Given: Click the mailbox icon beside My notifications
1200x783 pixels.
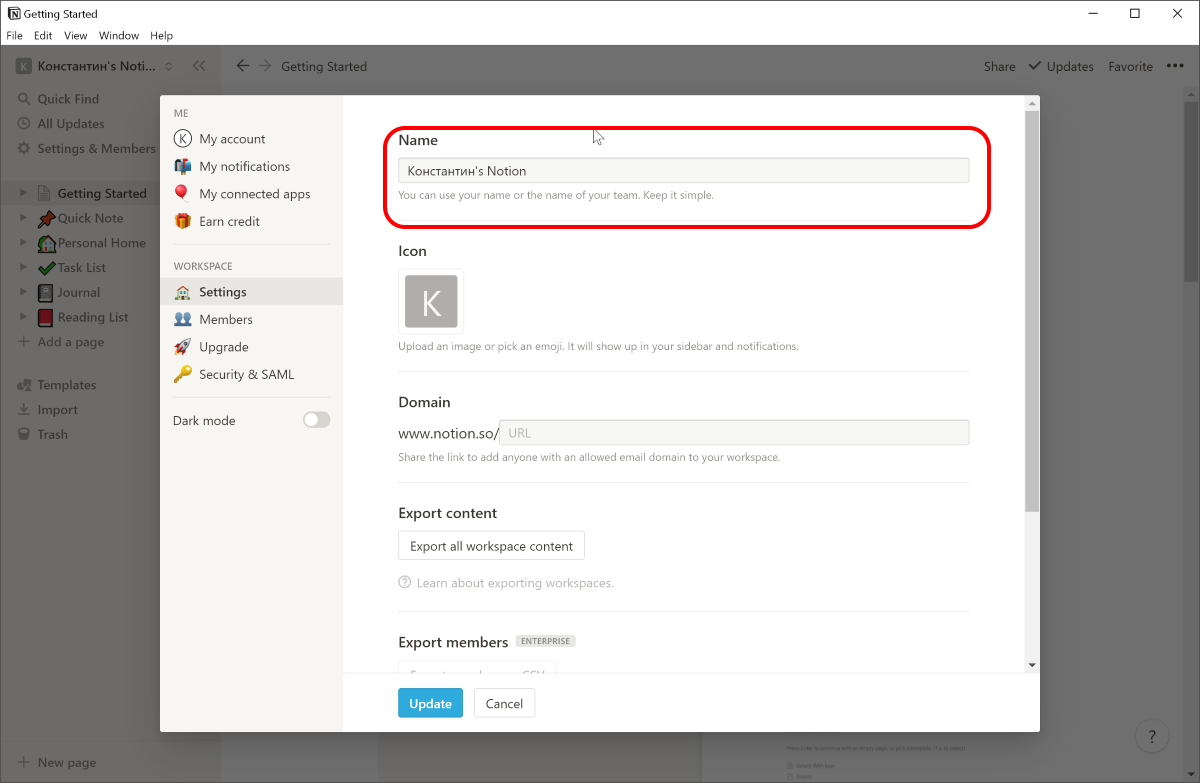Looking at the screenshot, I should (182, 166).
